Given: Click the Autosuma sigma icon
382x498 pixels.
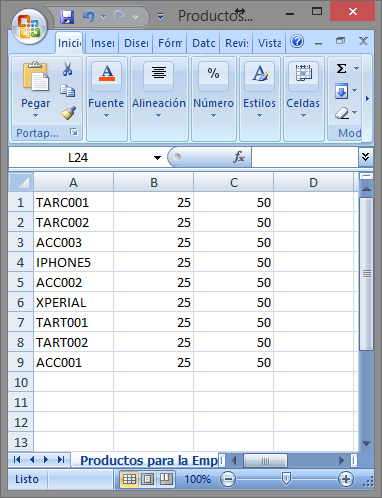Looking at the screenshot, I should click(341, 68).
